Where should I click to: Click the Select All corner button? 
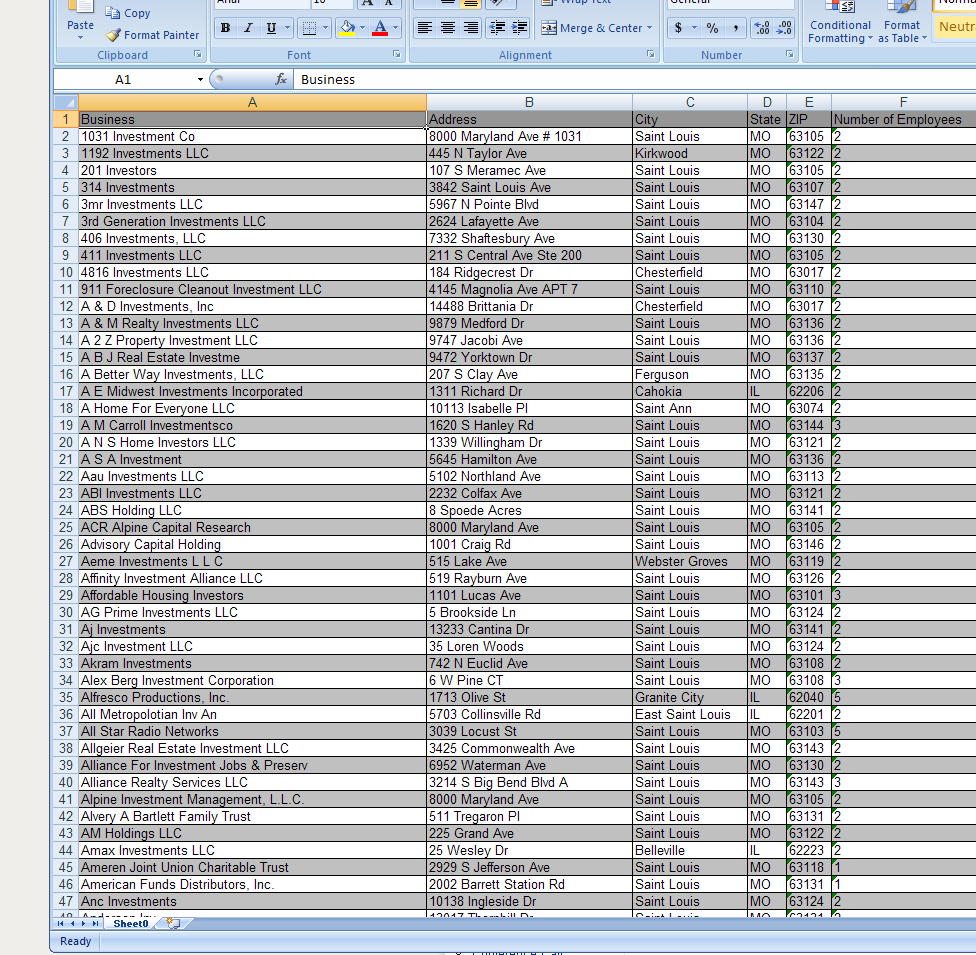[66, 102]
